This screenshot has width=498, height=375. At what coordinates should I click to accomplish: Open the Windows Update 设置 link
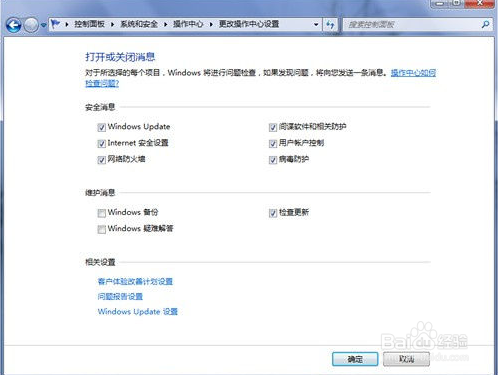coord(138,312)
